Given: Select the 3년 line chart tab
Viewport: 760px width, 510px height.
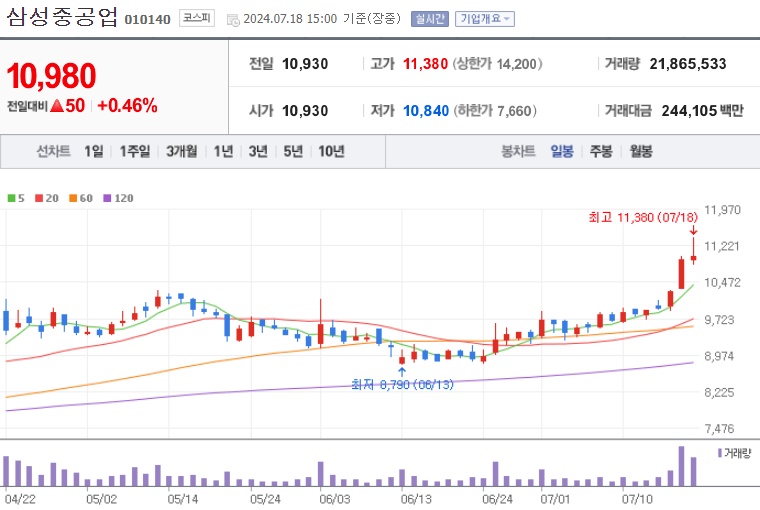Looking at the screenshot, I should coord(258,151).
